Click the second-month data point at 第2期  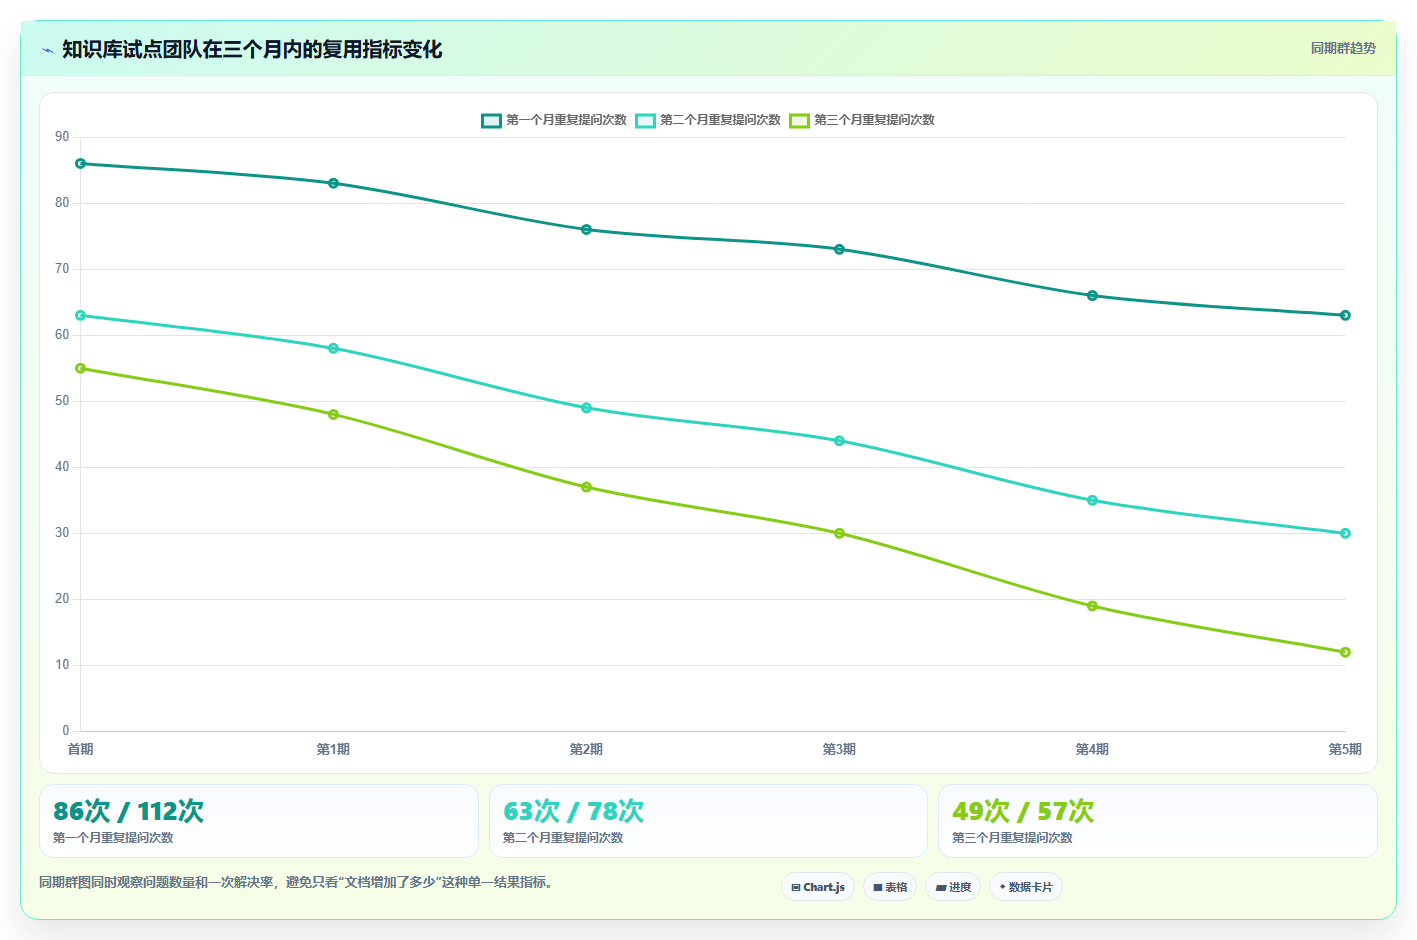(x=586, y=408)
